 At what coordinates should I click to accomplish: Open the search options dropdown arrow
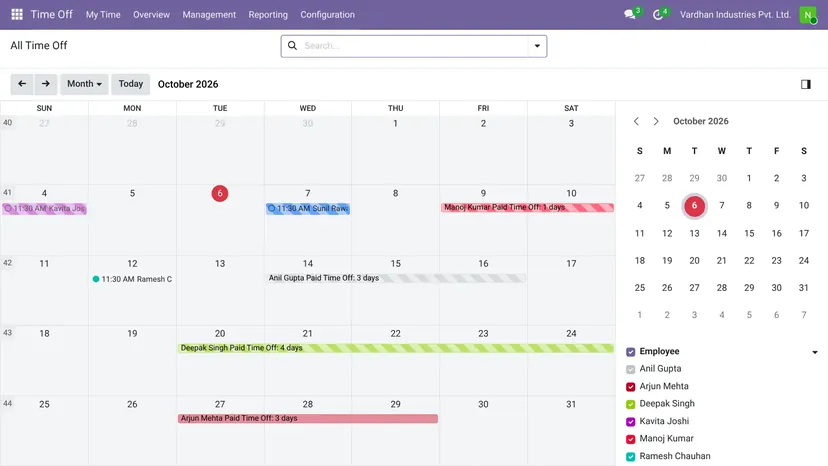click(x=537, y=46)
